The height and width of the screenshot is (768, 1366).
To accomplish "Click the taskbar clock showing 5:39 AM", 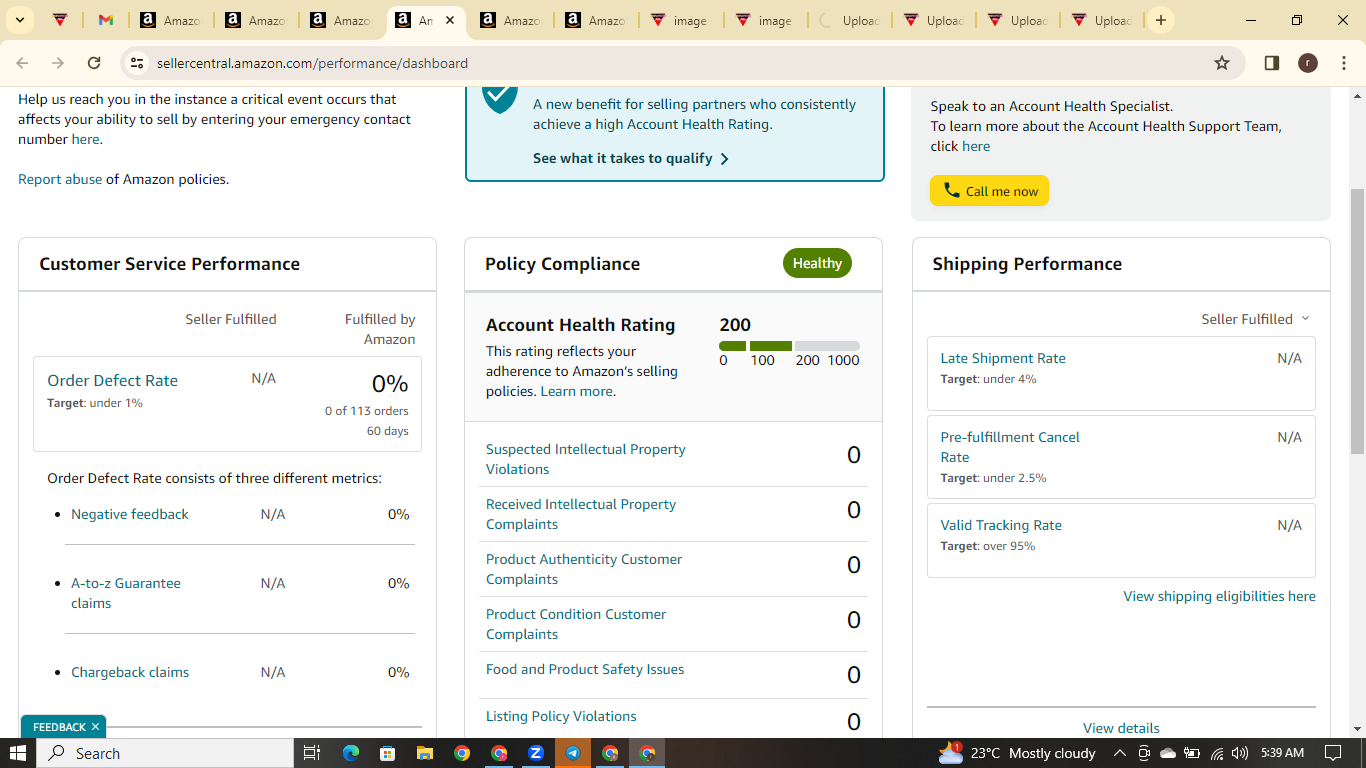I will coord(1282,753).
